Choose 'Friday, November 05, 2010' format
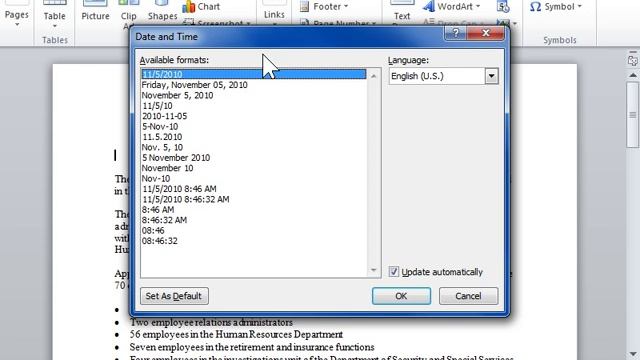 (x=194, y=85)
